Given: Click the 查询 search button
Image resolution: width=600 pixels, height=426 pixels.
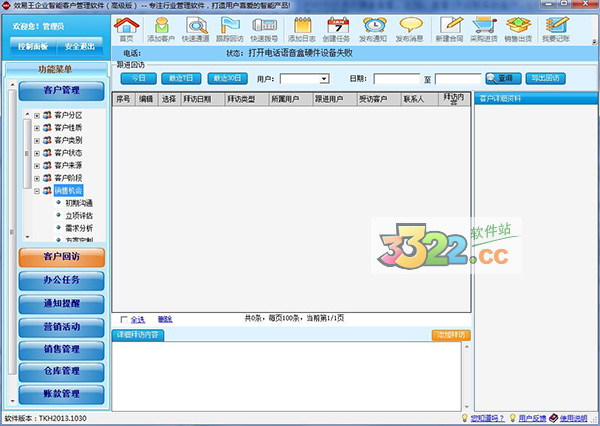Looking at the screenshot, I should (x=503, y=78).
